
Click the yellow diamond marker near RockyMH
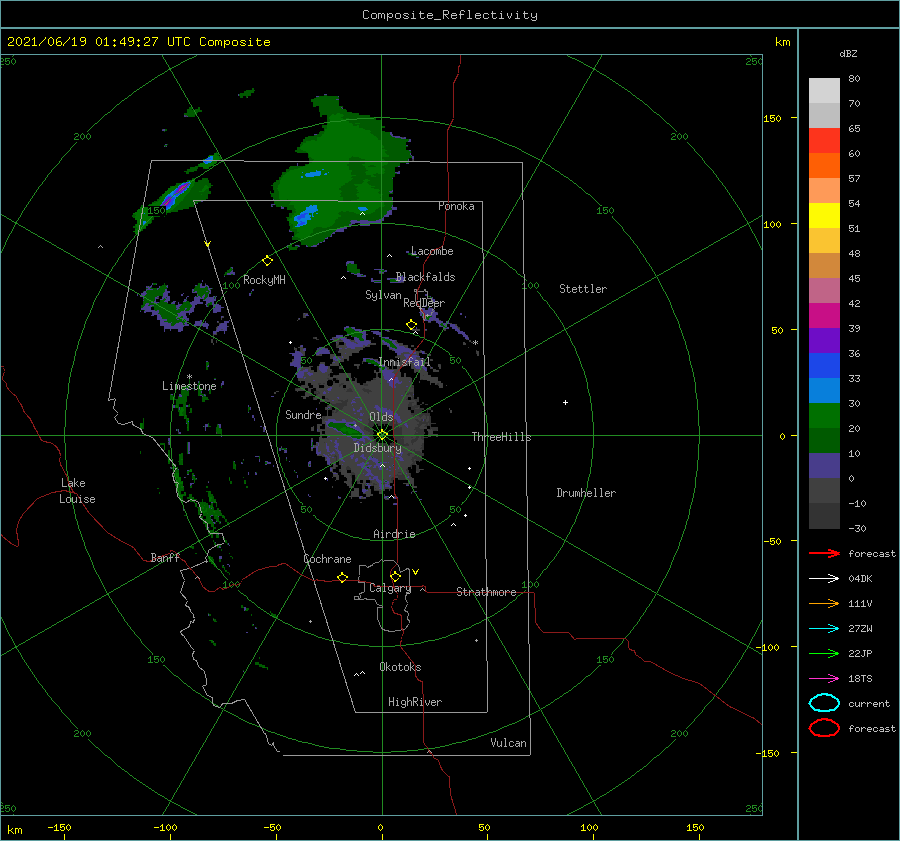pyautogui.click(x=267, y=261)
